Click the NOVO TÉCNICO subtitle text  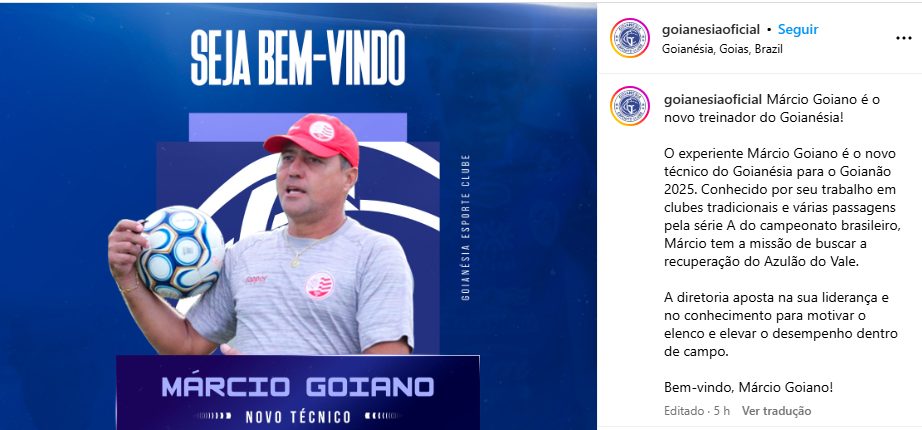coord(298,418)
